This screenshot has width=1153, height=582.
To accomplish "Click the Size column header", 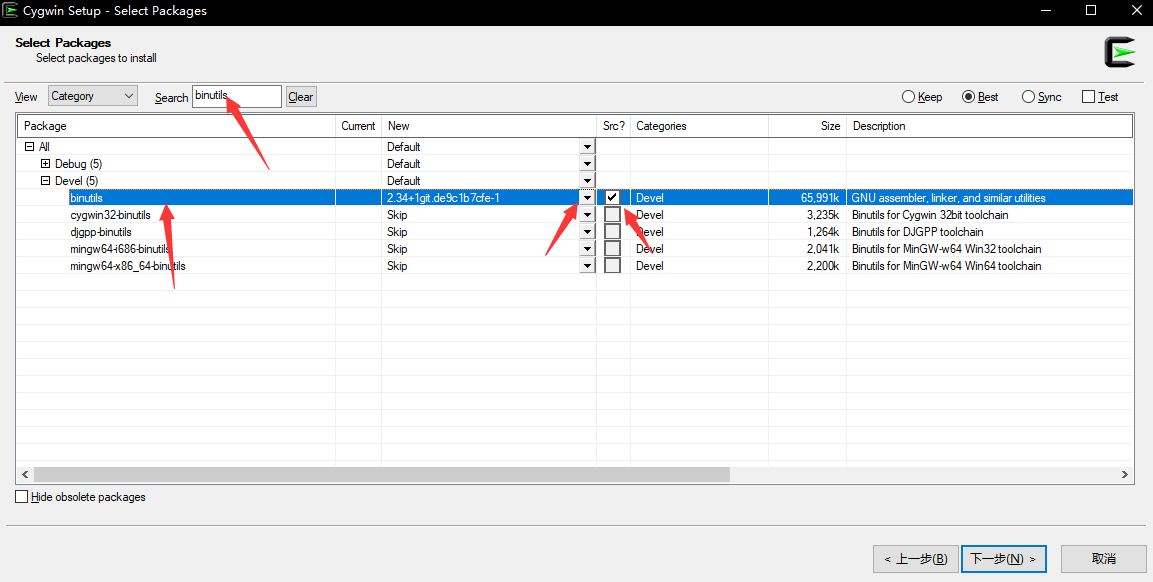I will click(807, 126).
